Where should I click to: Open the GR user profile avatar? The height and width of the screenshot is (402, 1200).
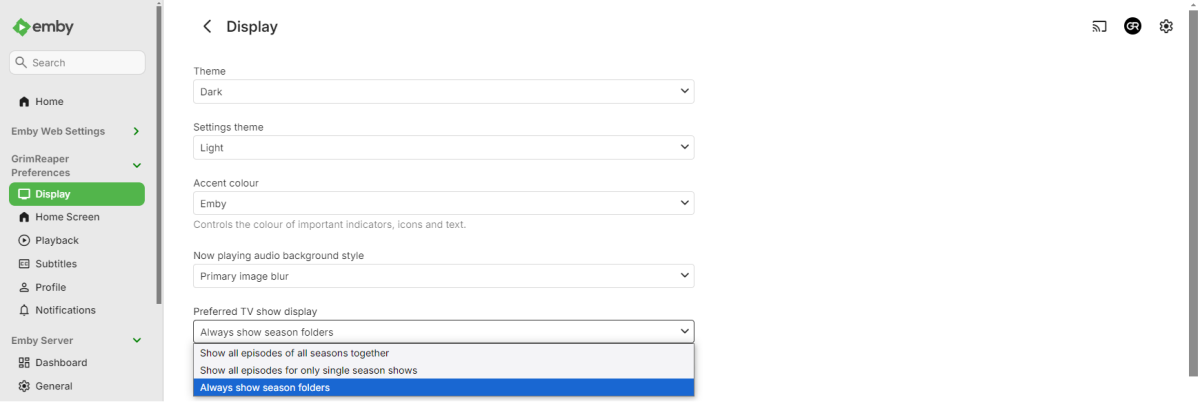point(1132,27)
